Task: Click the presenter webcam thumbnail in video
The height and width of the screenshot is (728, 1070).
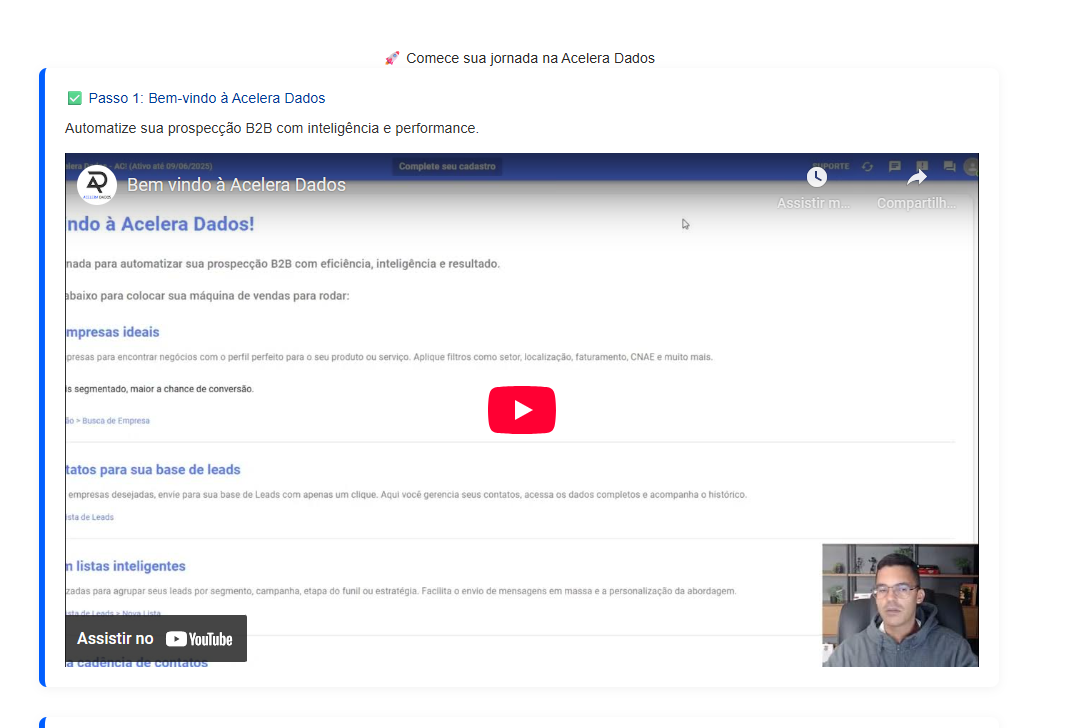Action: pyautogui.click(x=900, y=605)
